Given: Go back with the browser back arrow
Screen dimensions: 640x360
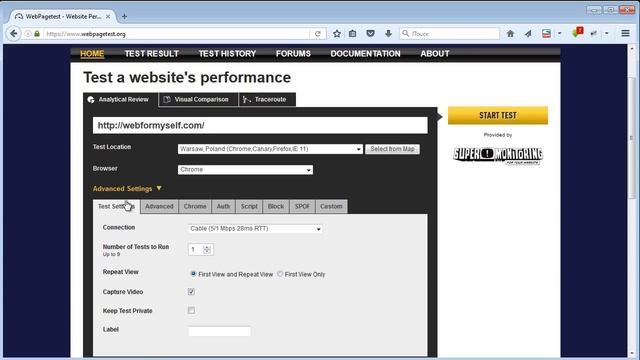Looking at the screenshot, I should click(x=13, y=33).
